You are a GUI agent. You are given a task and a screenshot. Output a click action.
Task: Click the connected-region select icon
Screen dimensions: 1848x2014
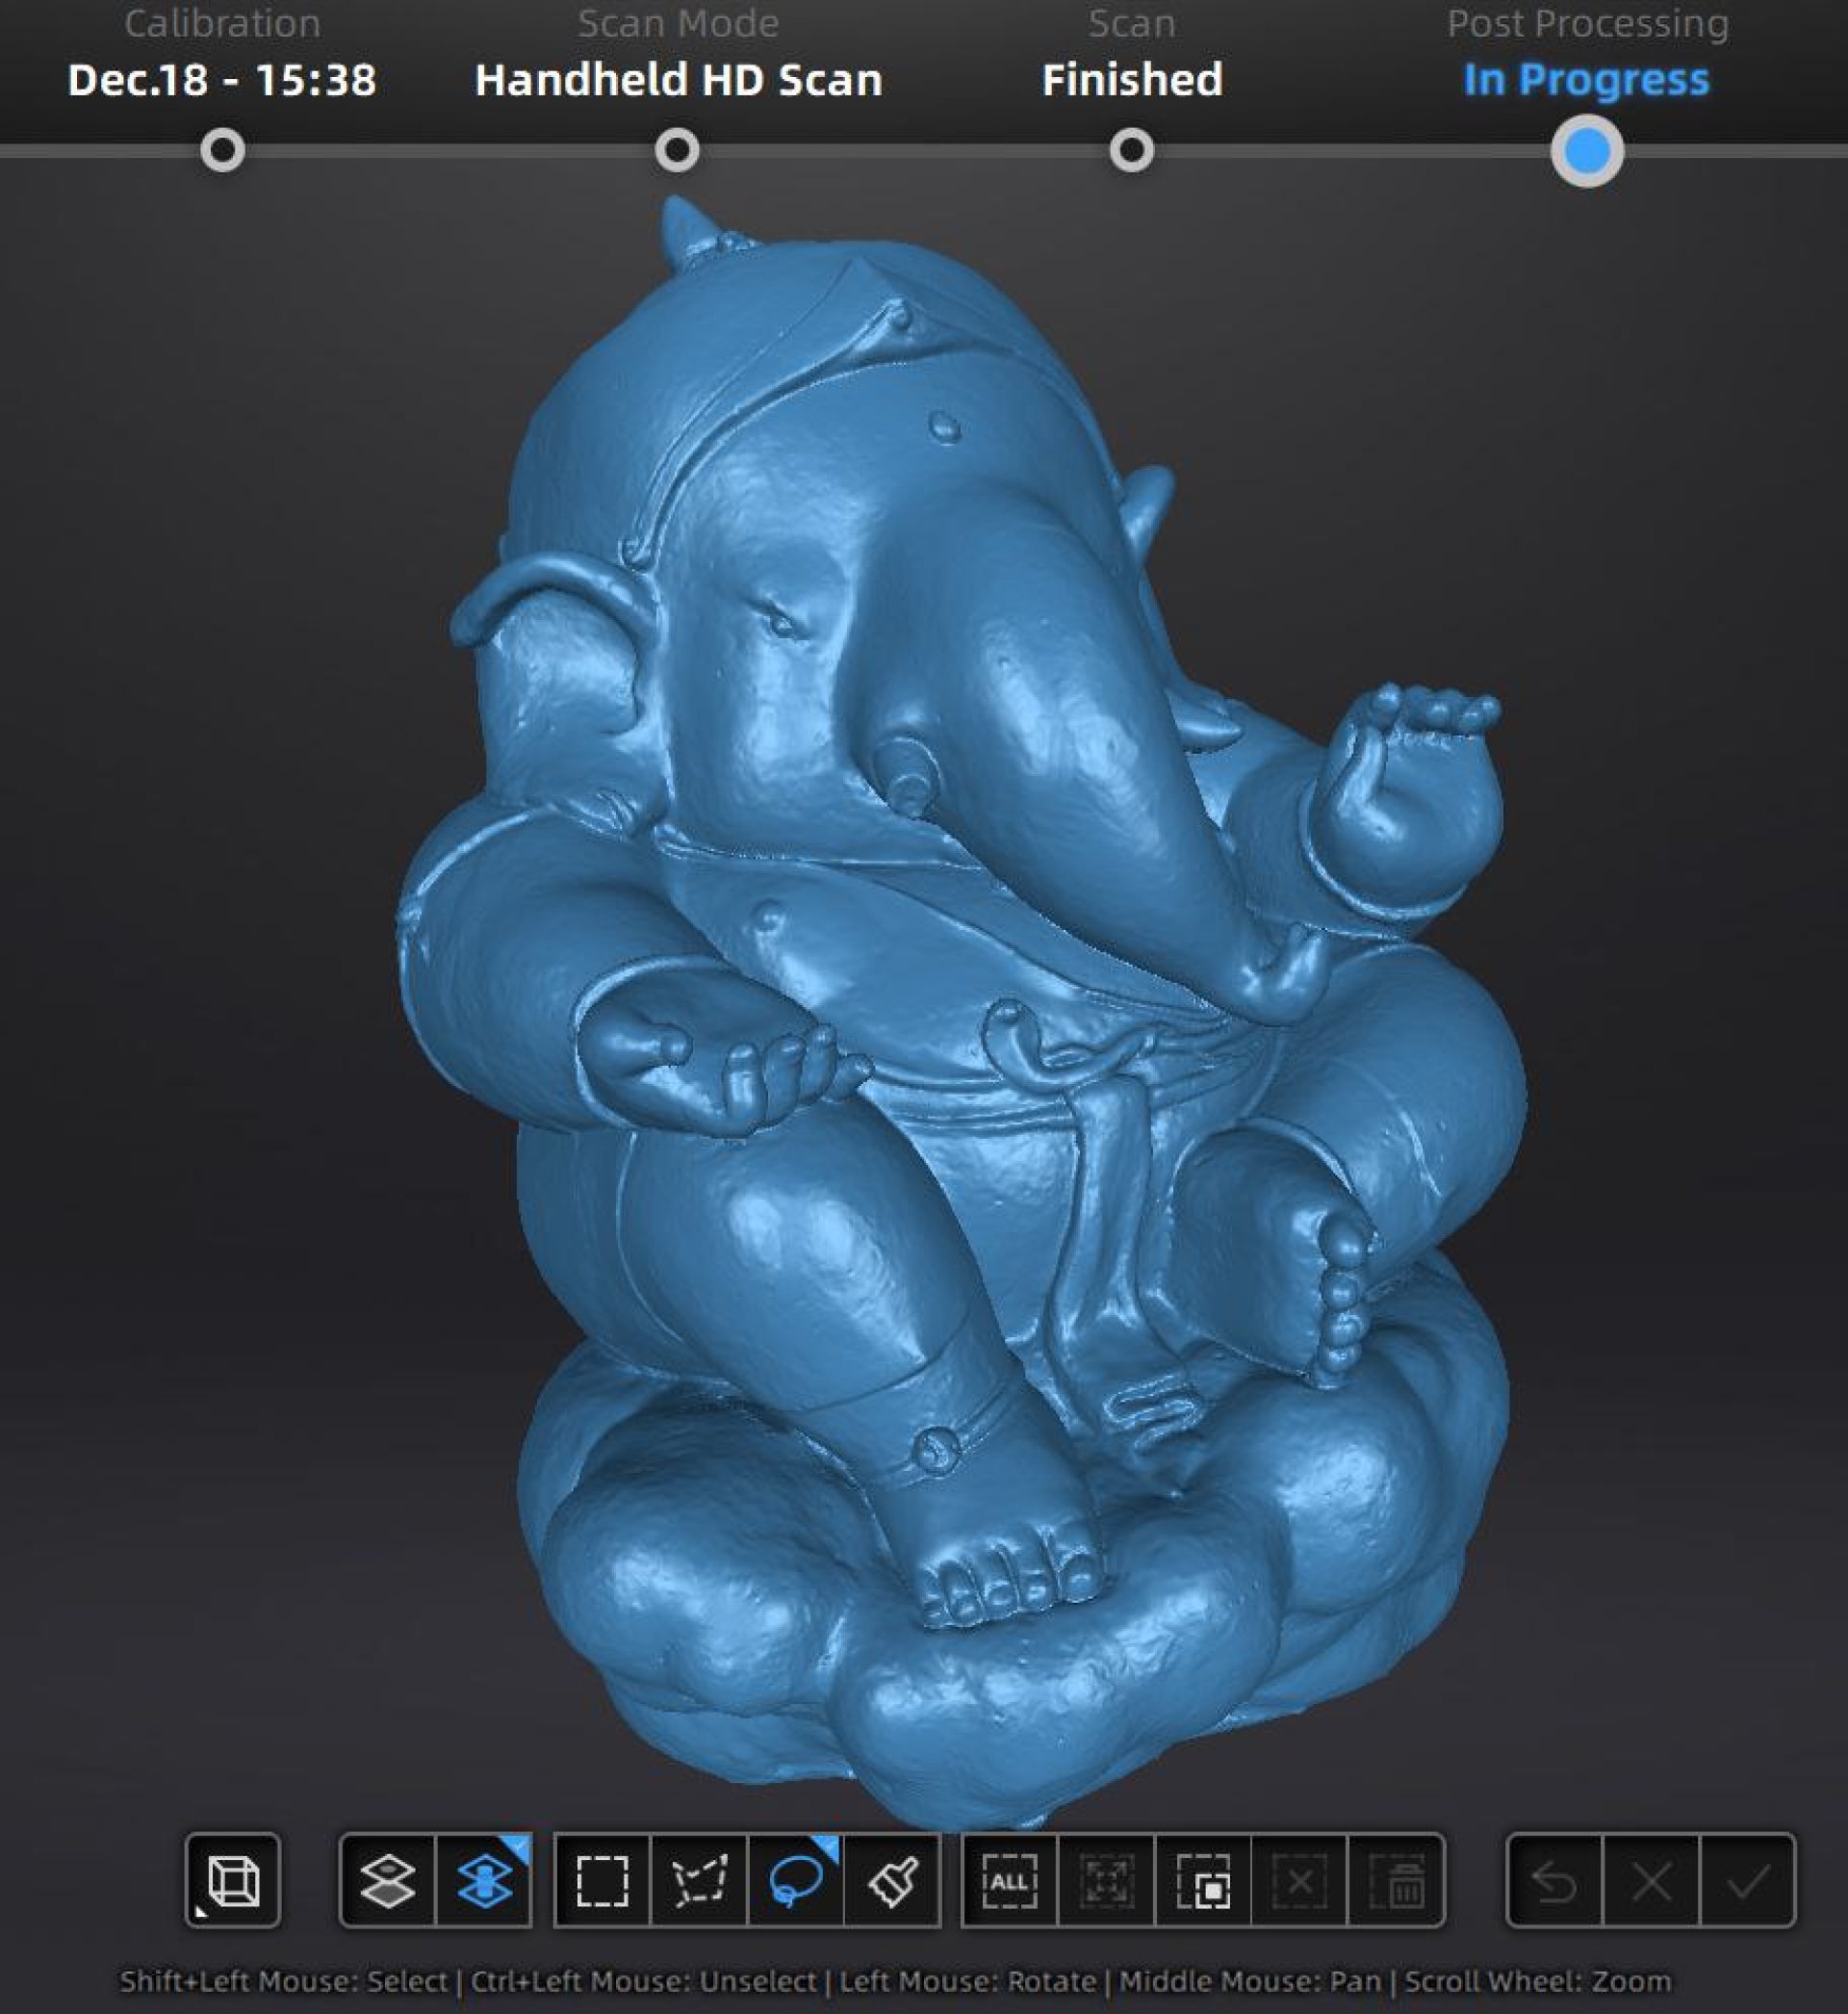[x=1106, y=1880]
